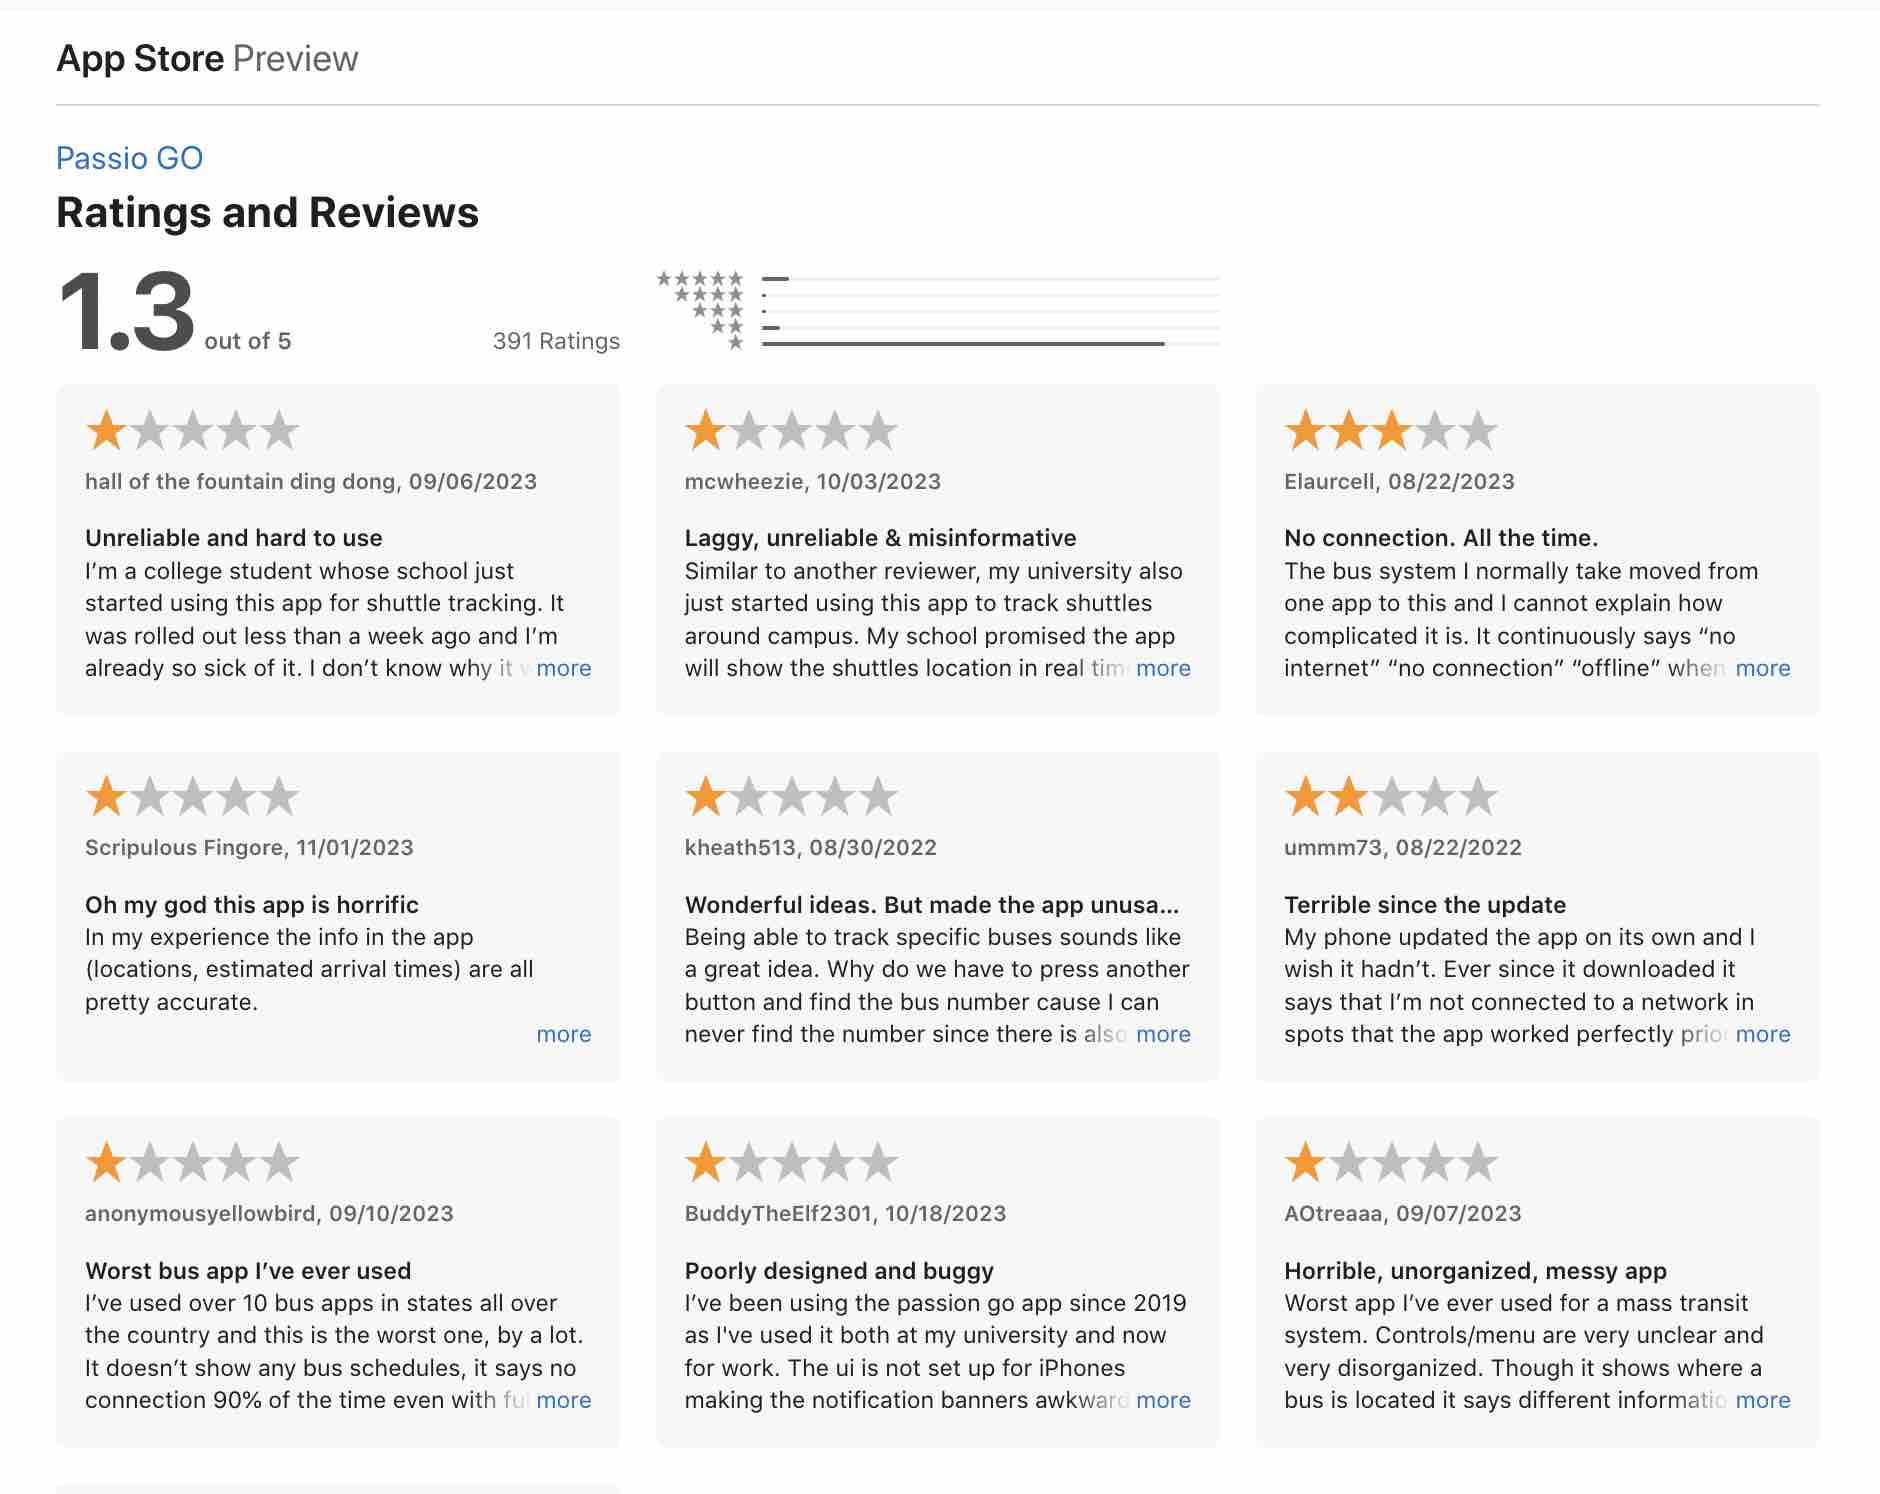Image resolution: width=1880 pixels, height=1494 pixels.
Task: Open the Passio GO app page link
Action: [128, 157]
